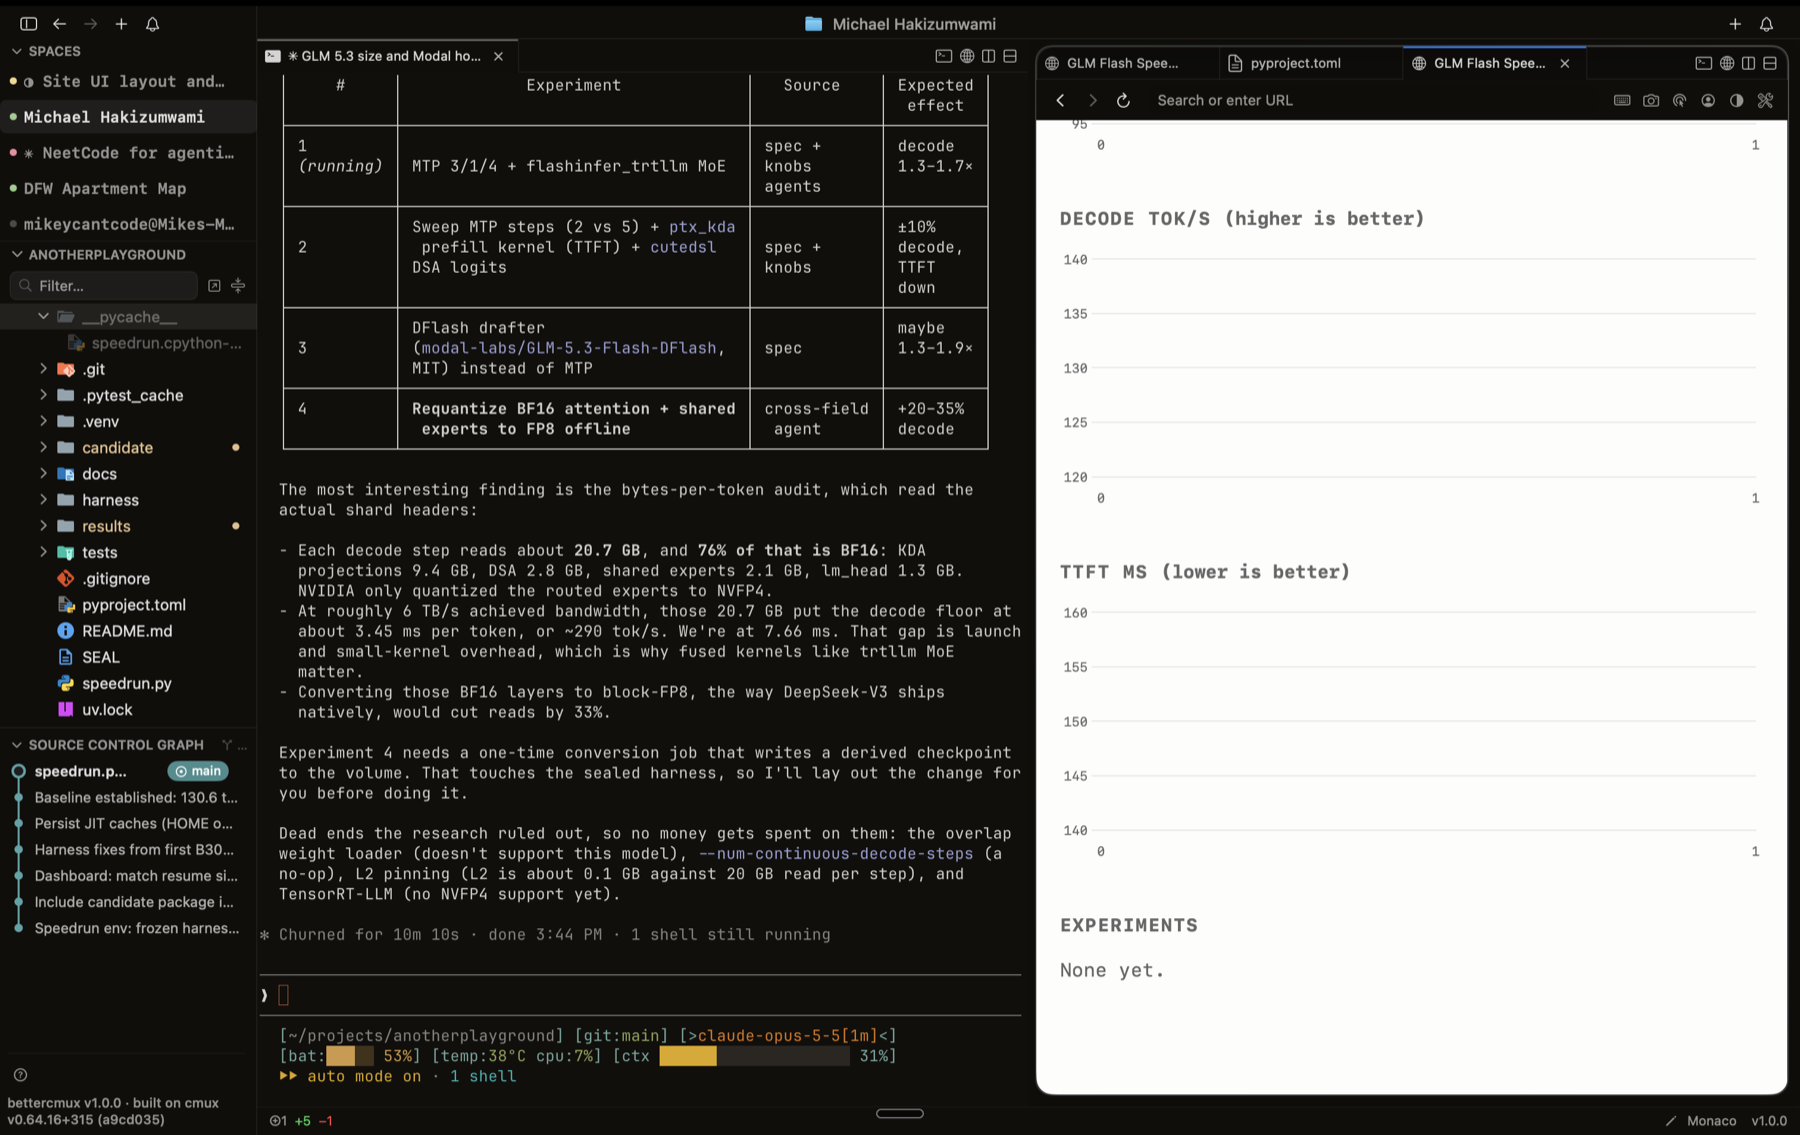This screenshot has height=1135, width=1800.
Task: Open the notification bell at top-right
Action: tap(1766, 24)
